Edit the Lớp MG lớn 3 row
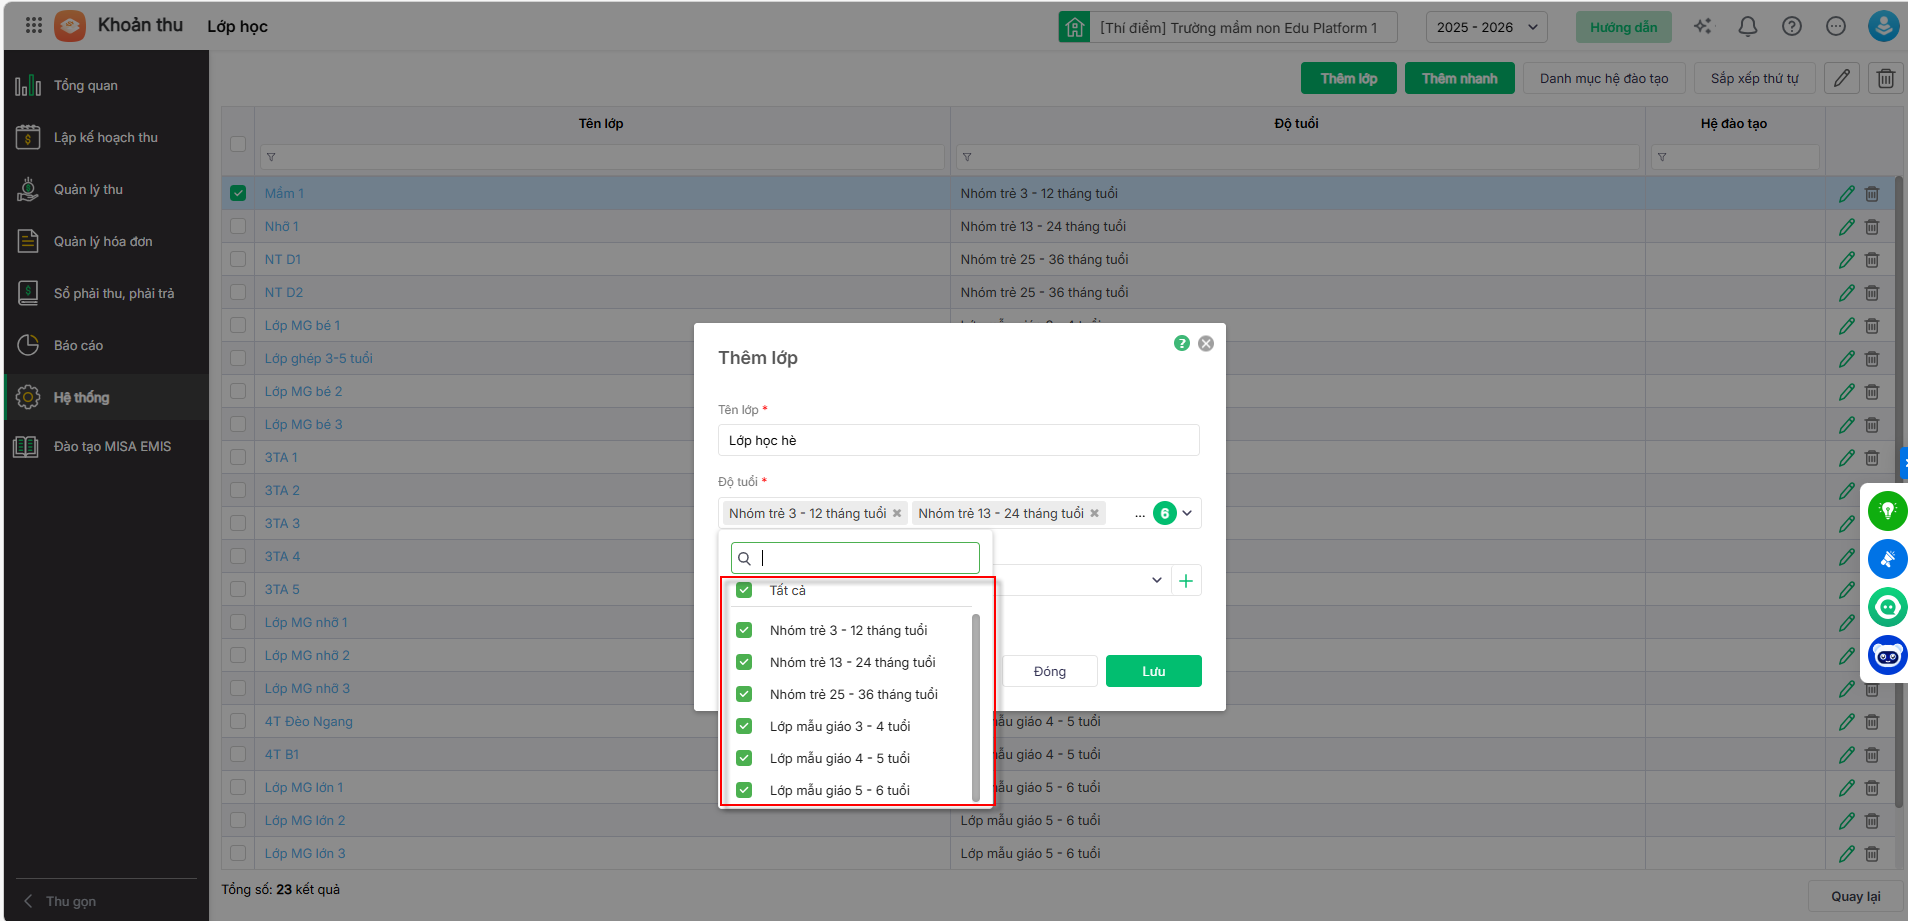The width and height of the screenshot is (1908, 921). pyautogui.click(x=1847, y=854)
